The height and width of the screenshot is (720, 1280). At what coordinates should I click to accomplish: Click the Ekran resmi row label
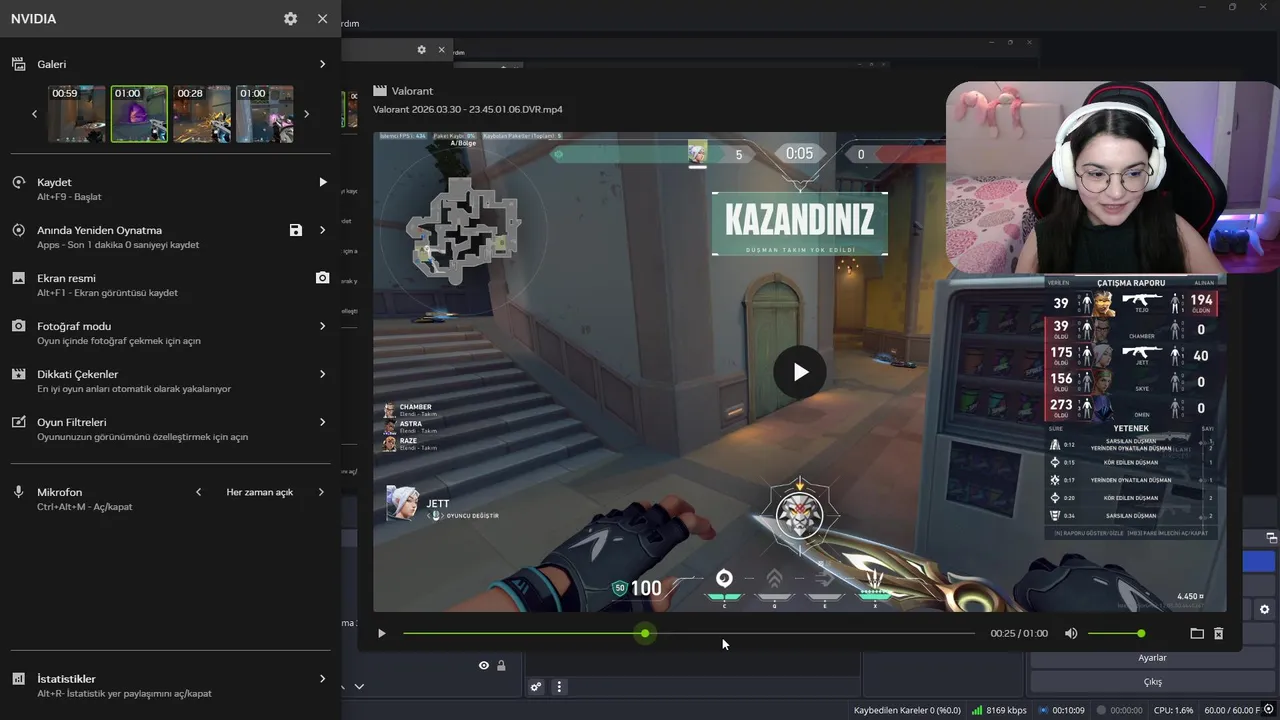[66, 278]
